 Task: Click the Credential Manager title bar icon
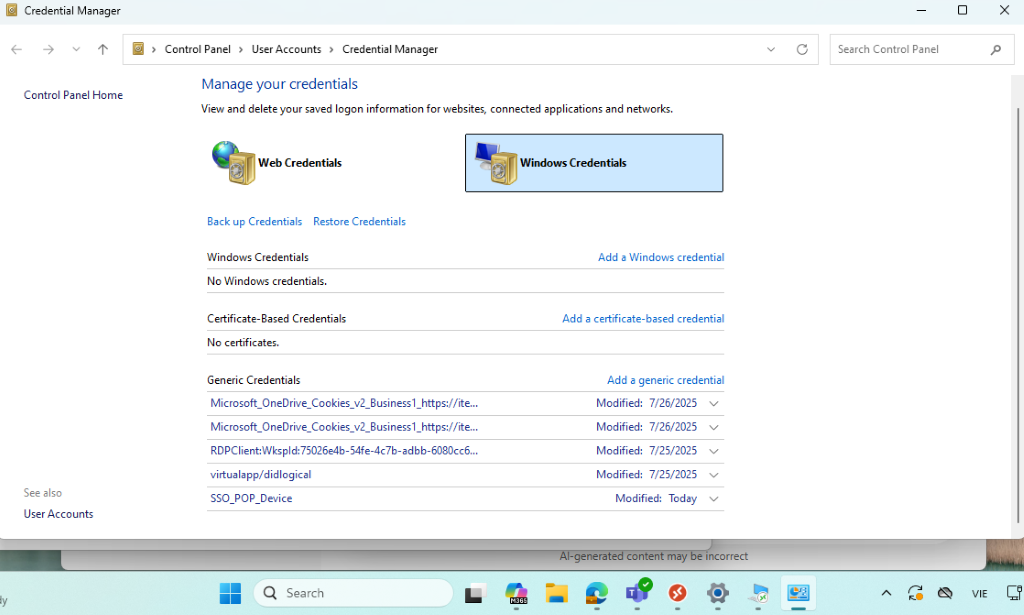point(11,10)
